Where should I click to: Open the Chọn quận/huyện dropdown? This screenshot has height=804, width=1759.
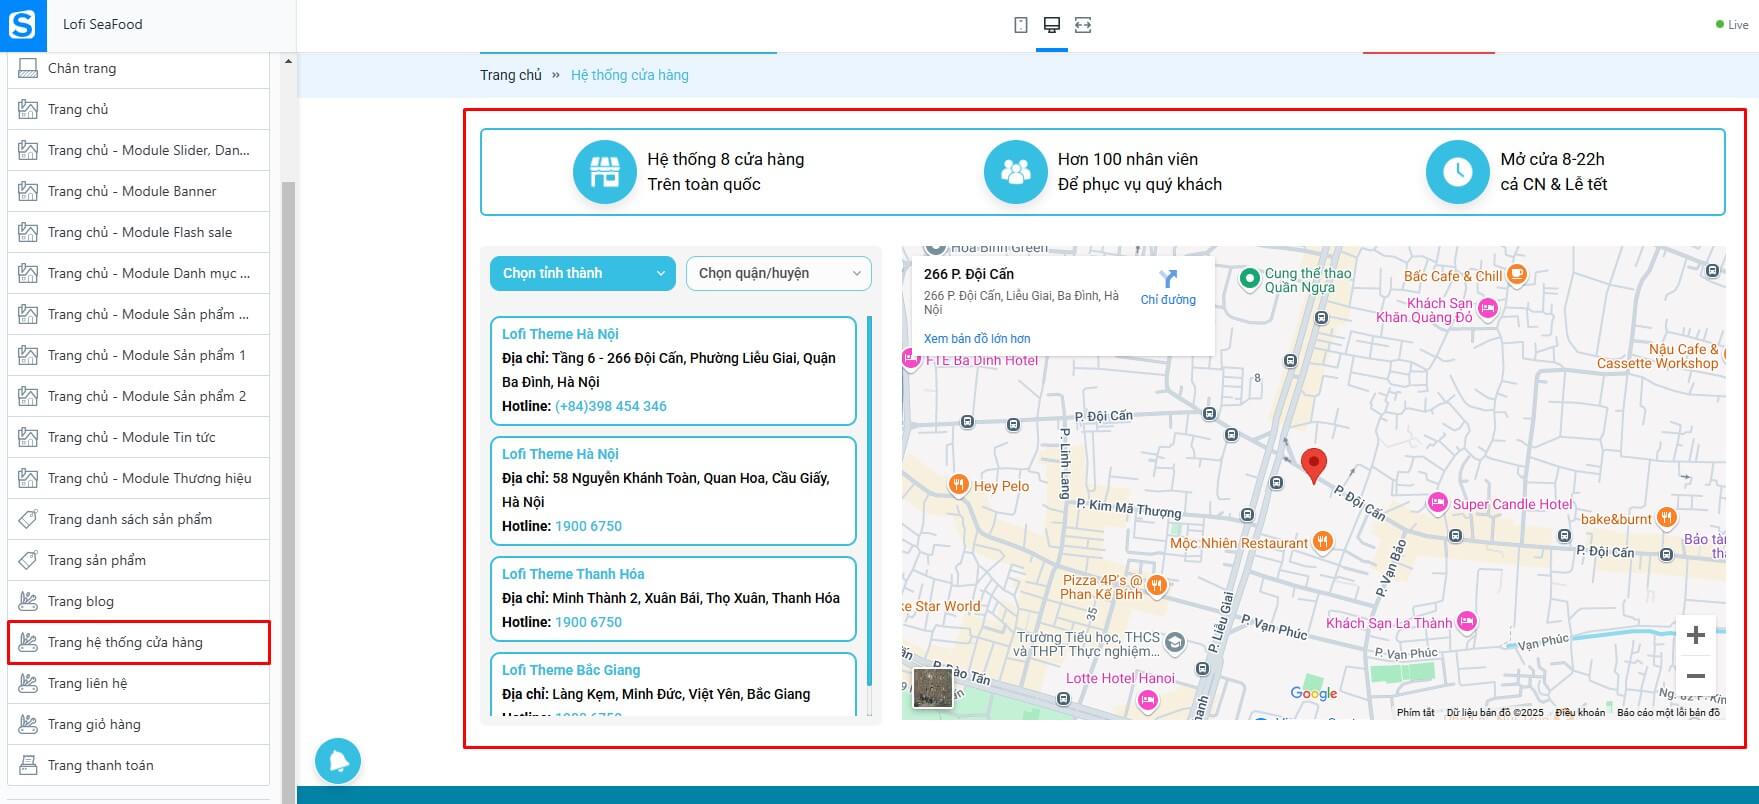[779, 274]
